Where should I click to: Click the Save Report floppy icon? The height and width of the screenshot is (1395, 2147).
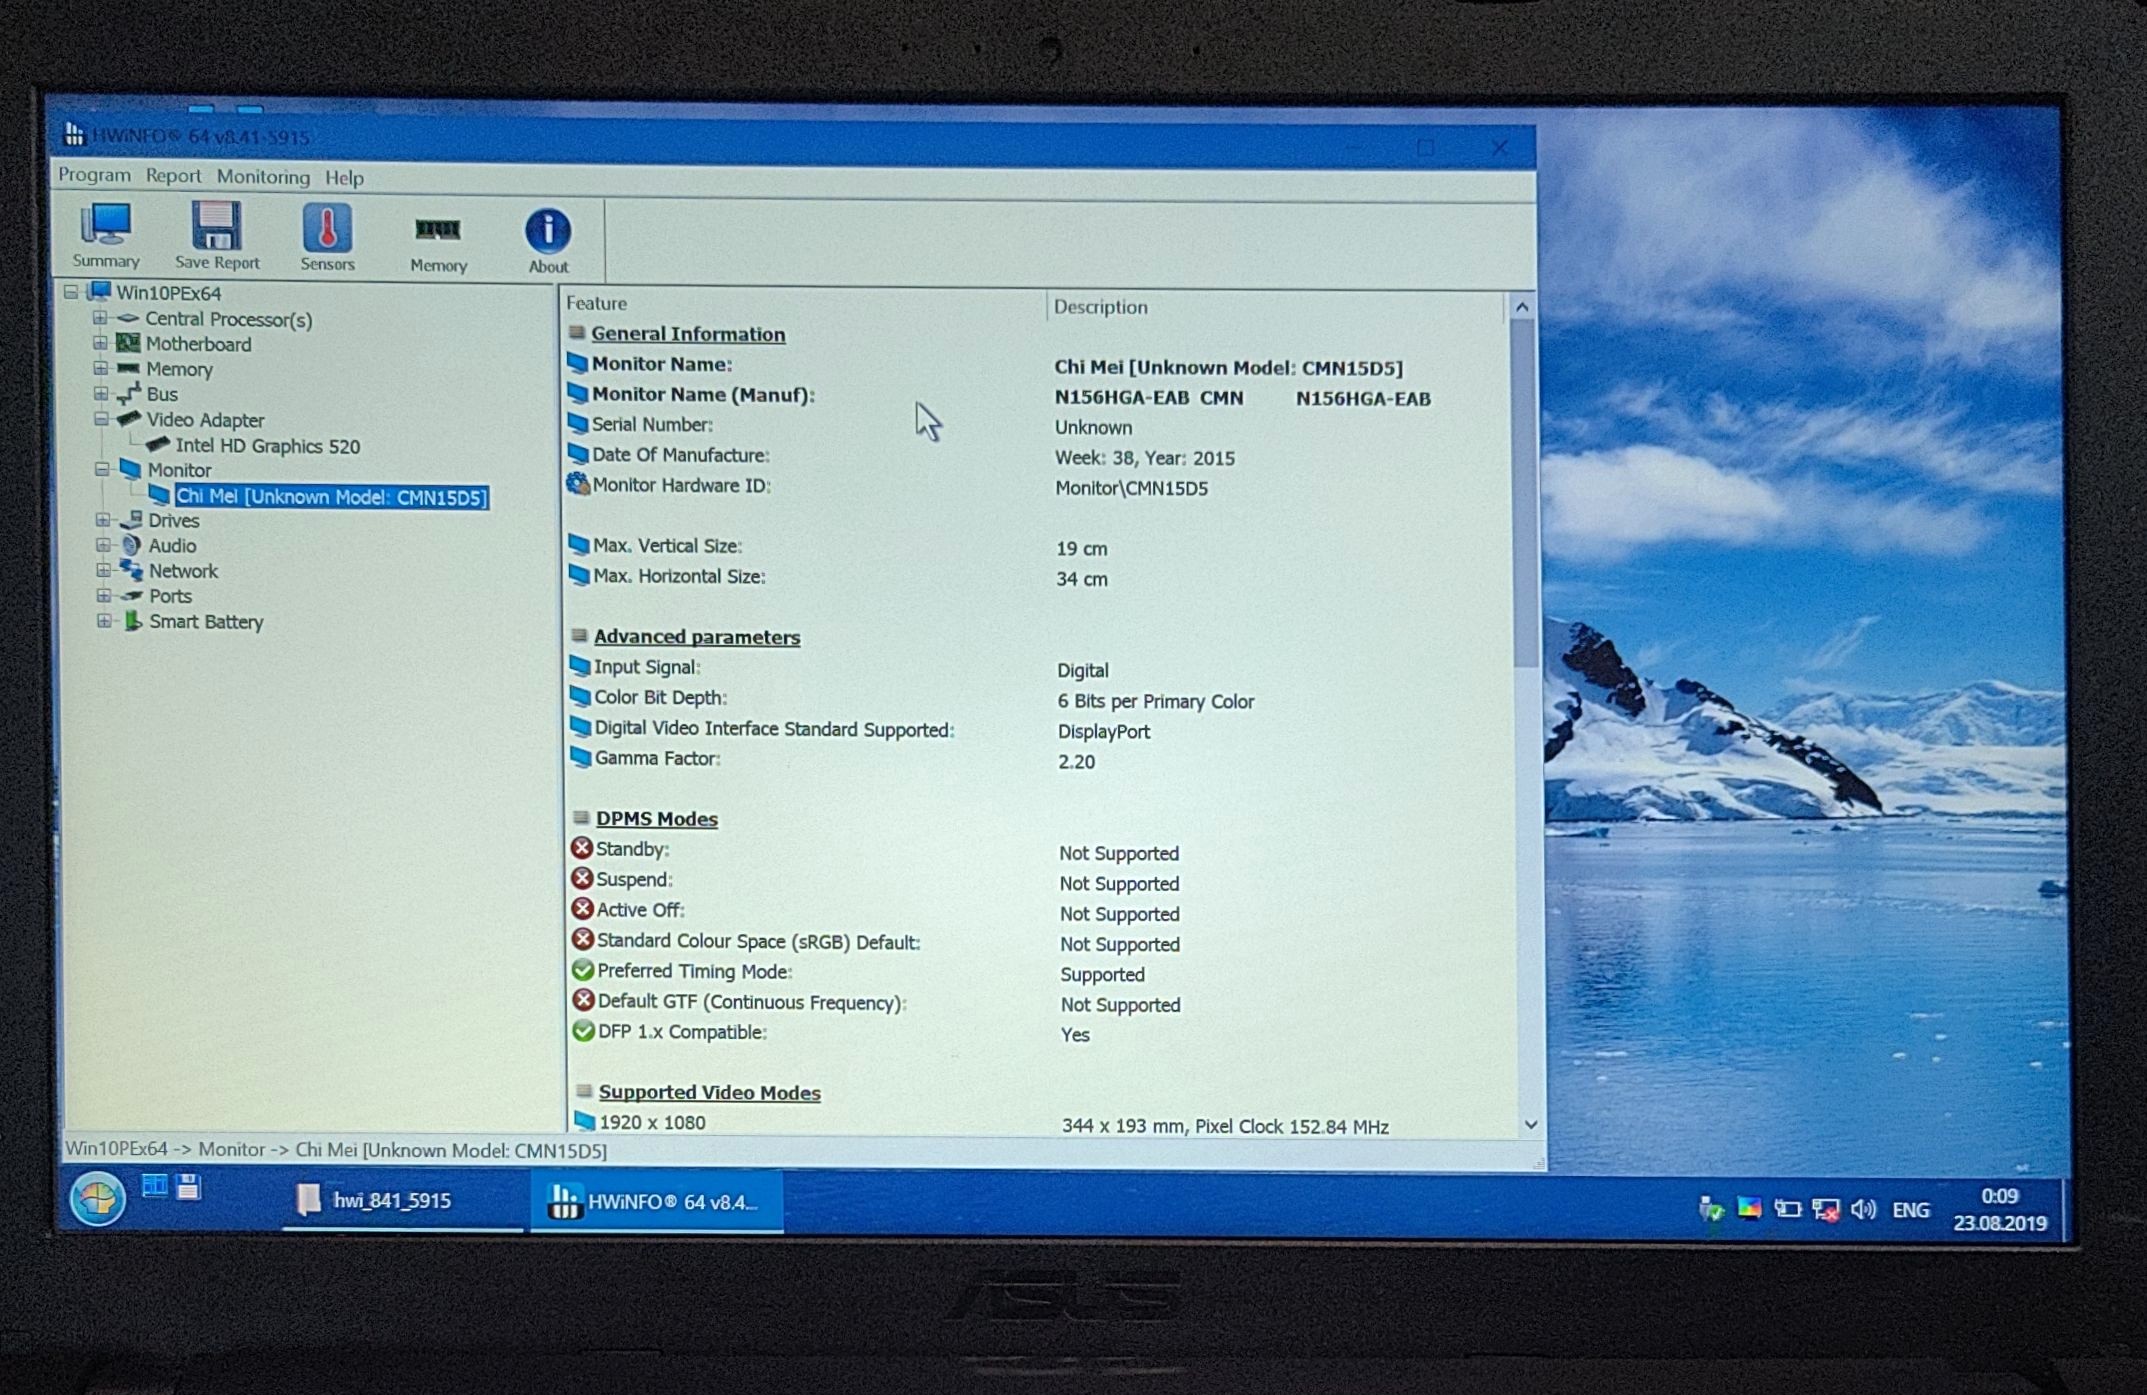click(216, 237)
